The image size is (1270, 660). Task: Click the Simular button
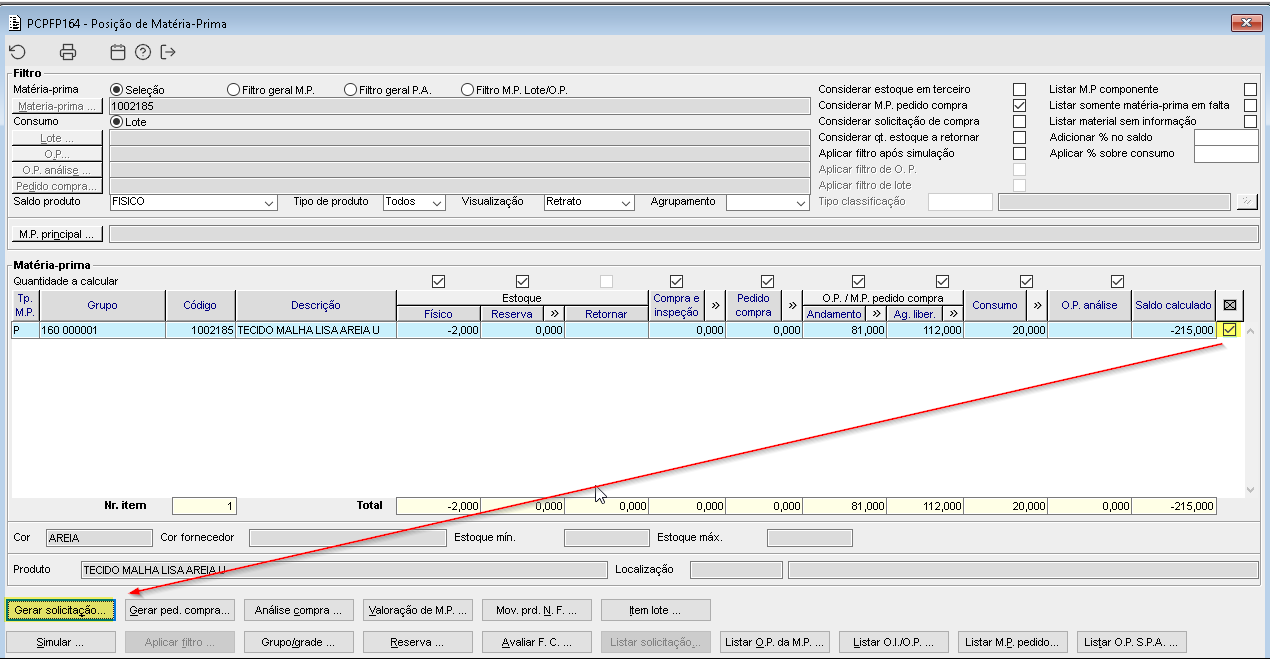pos(61,642)
